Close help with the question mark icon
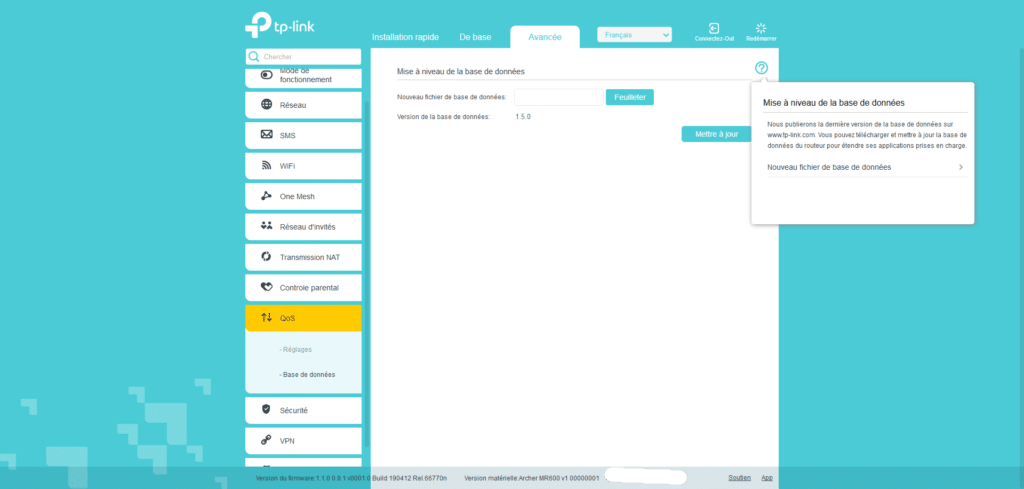Viewport: 1024px width, 489px height. coord(761,68)
